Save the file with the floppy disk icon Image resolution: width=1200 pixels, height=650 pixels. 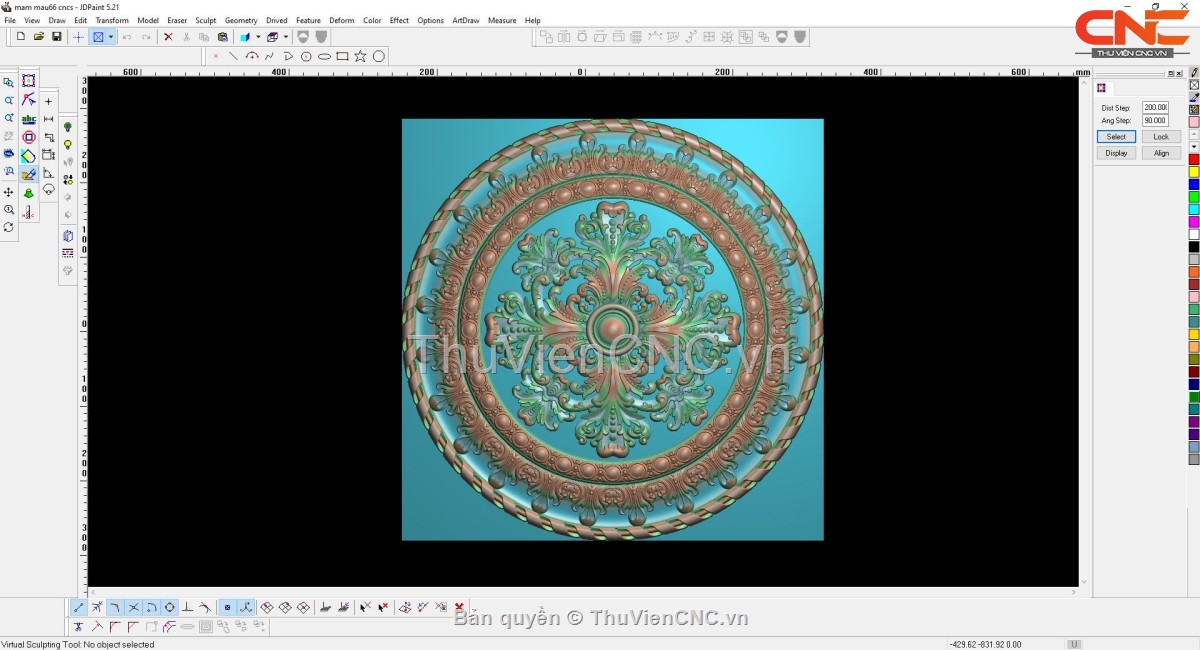57,37
